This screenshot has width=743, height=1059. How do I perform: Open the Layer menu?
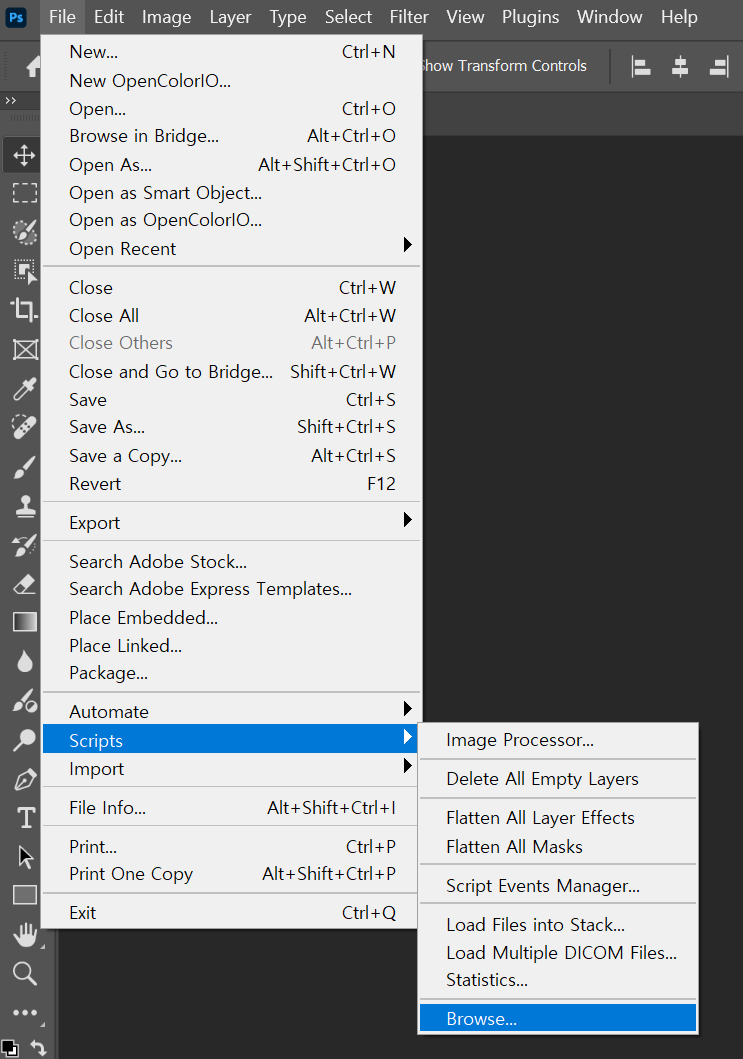[230, 17]
